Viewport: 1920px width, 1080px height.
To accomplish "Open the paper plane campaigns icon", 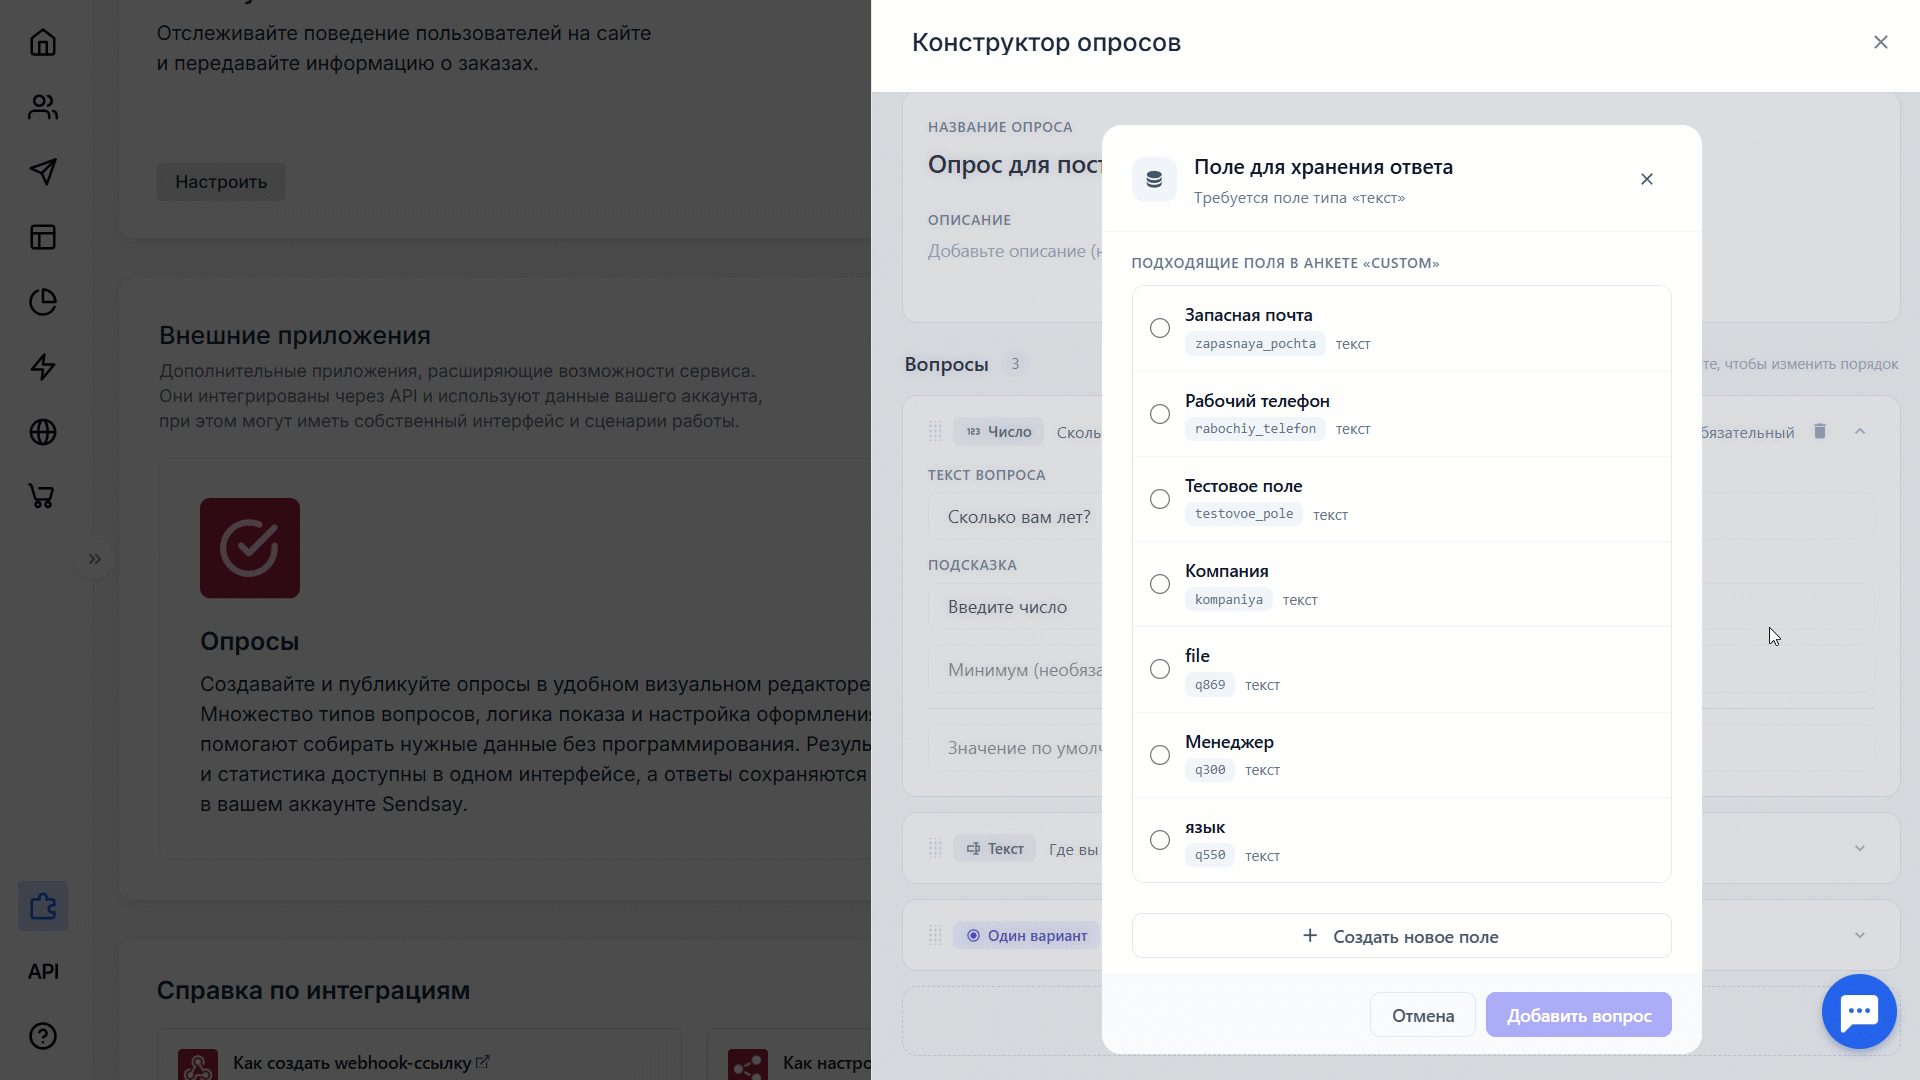I will point(43,172).
